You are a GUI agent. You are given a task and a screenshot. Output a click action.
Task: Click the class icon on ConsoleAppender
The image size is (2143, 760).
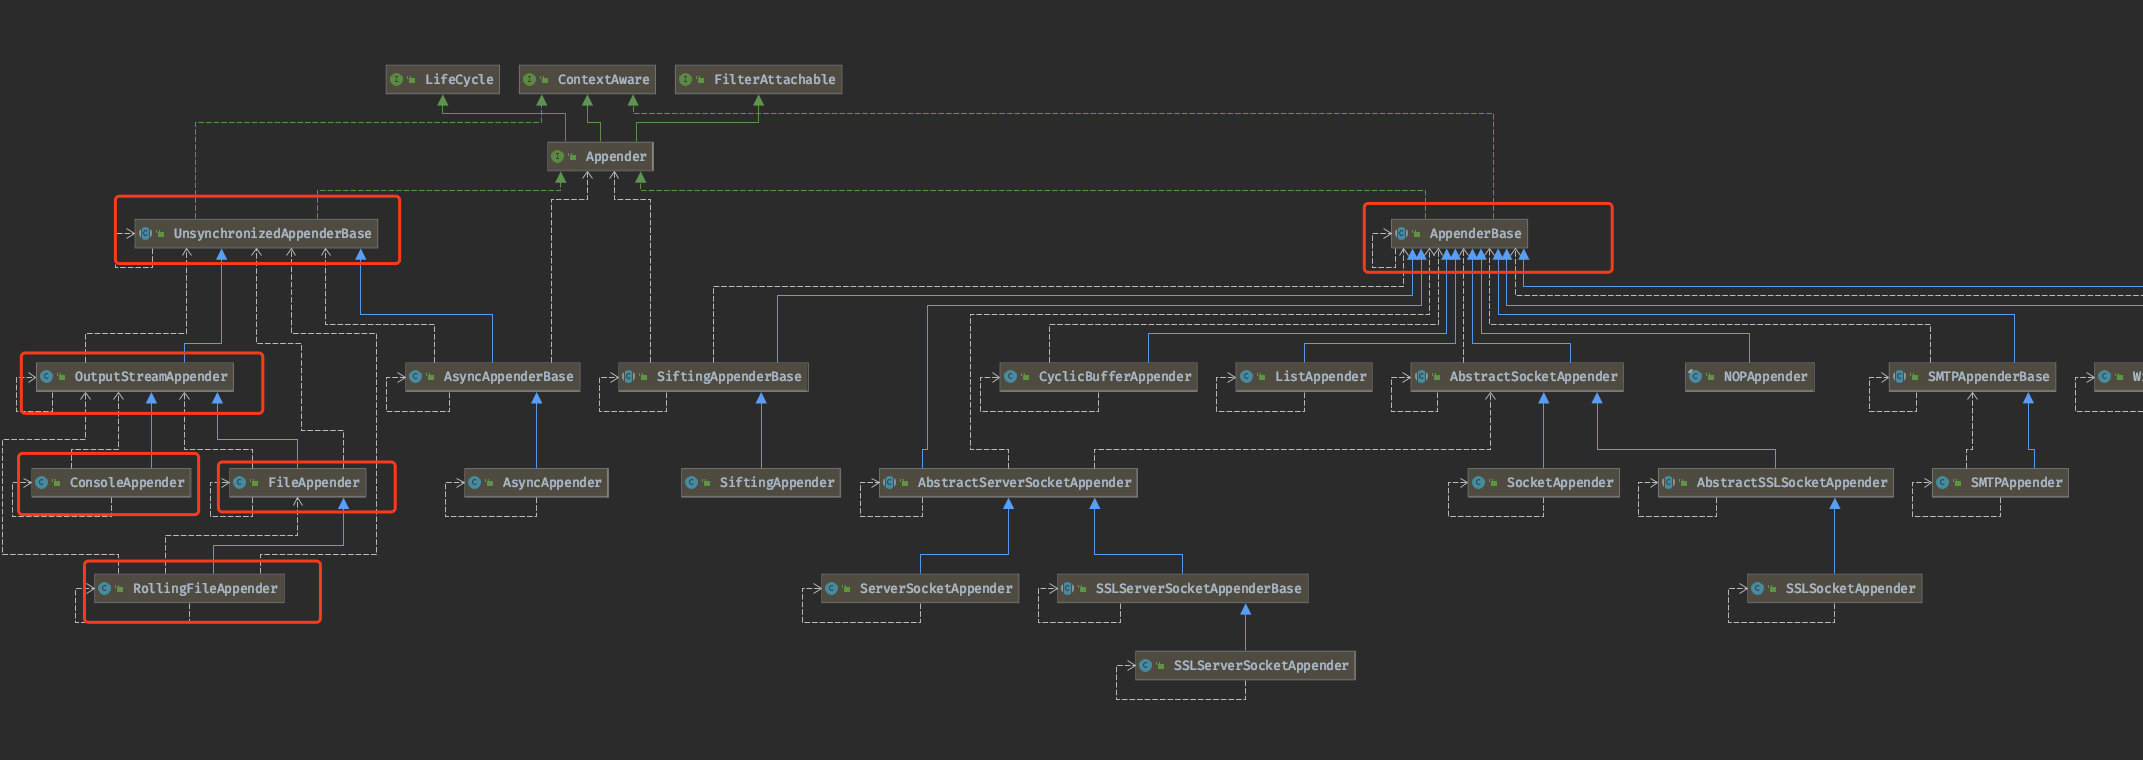pyautogui.click(x=42, y=483)
